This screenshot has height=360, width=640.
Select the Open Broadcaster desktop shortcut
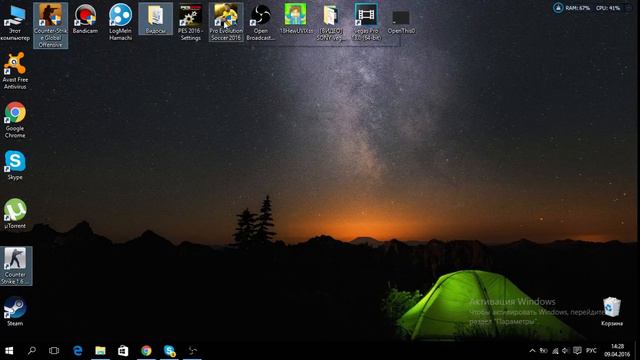pyautogui.click(x=260, y=22)
